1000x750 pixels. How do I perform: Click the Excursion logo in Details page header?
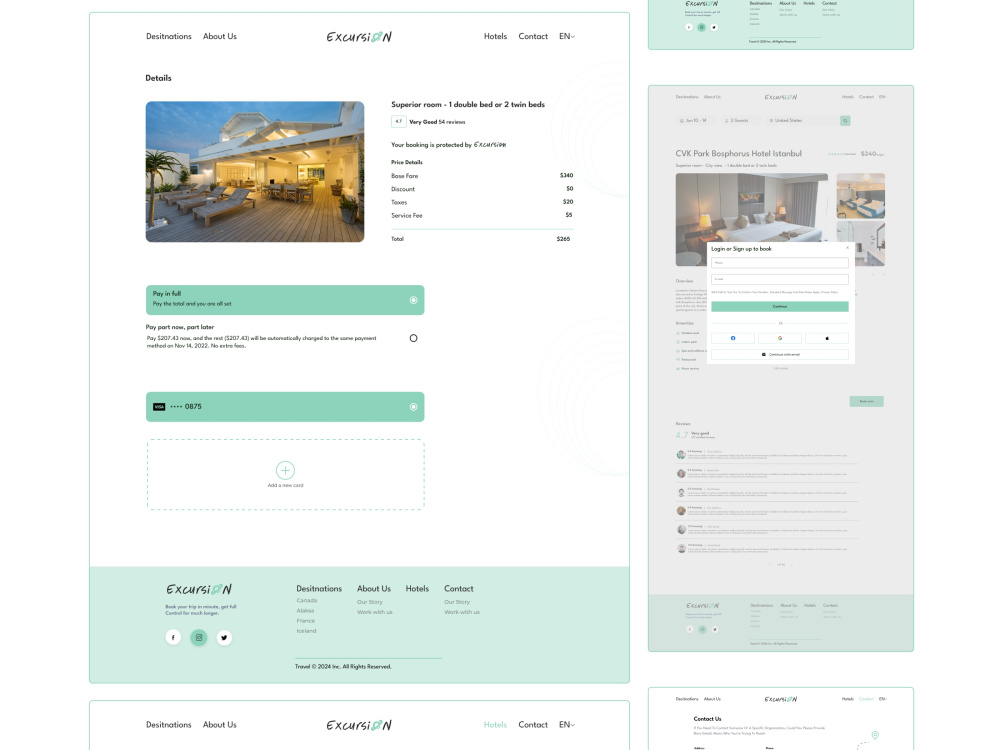click(359, 37)
